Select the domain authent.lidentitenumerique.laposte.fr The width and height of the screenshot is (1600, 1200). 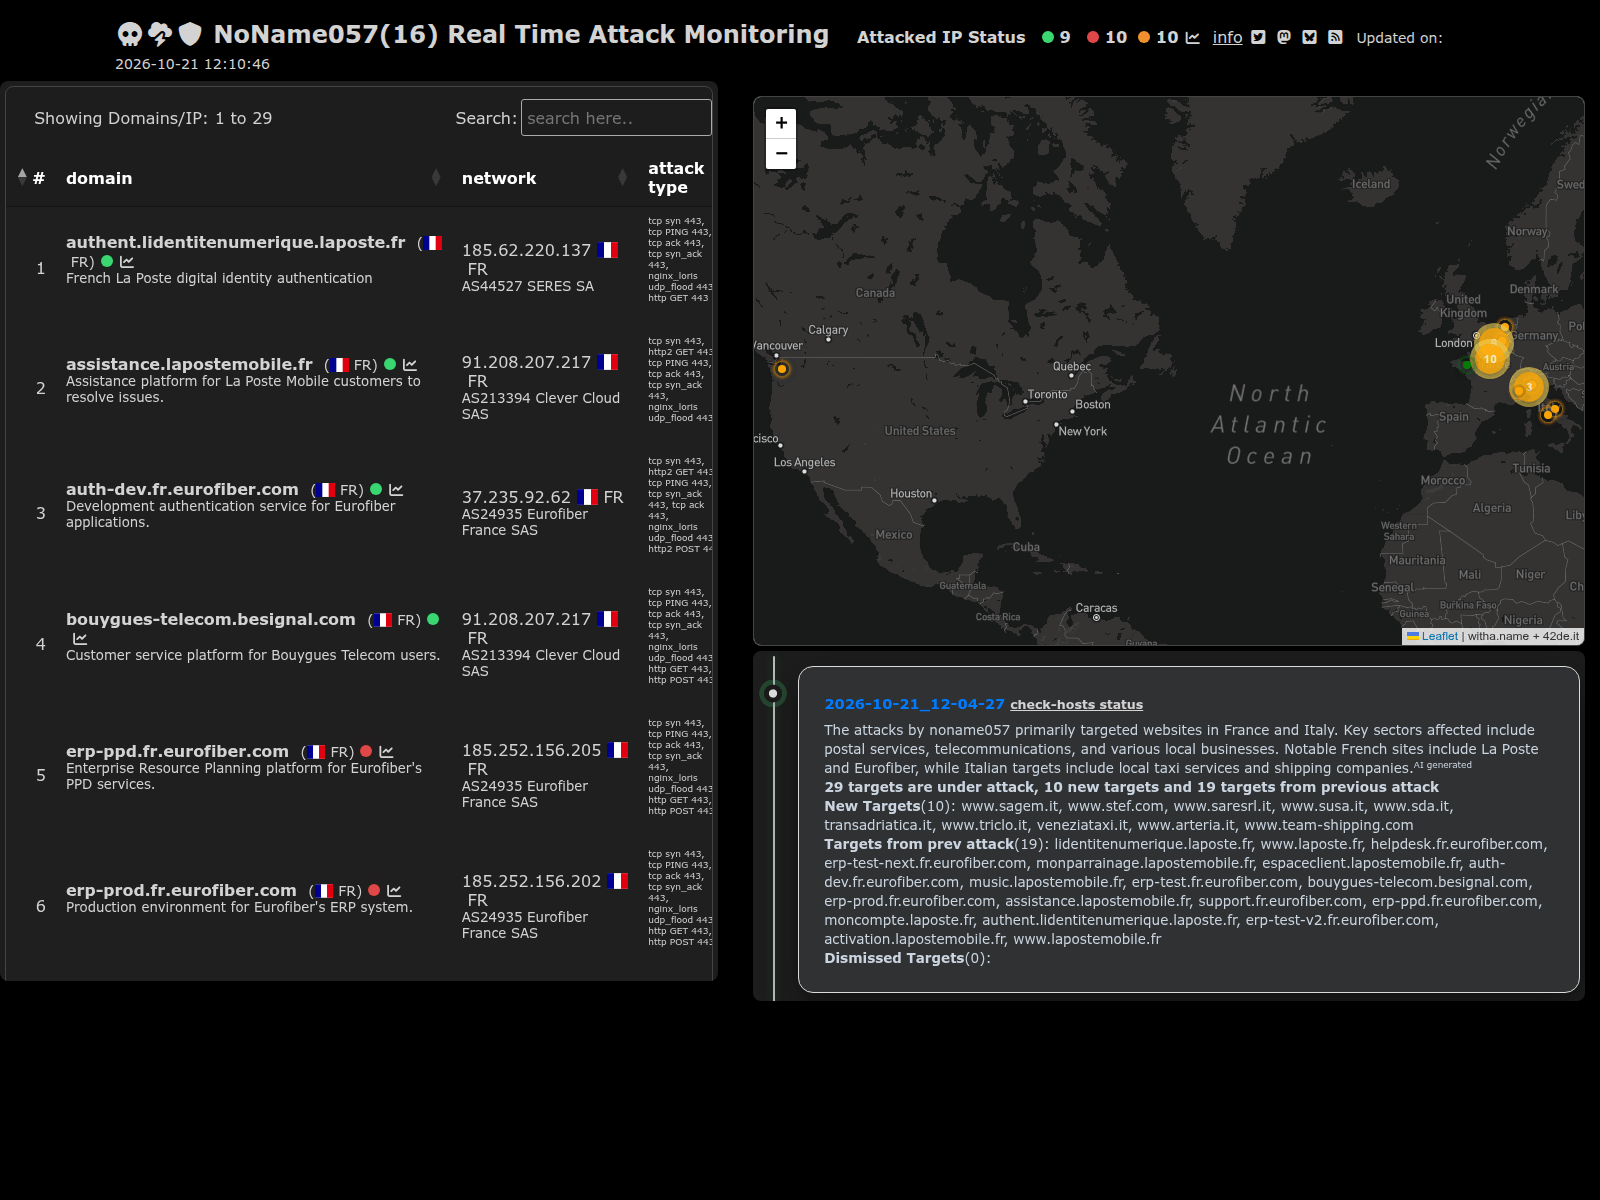point(236,242)
